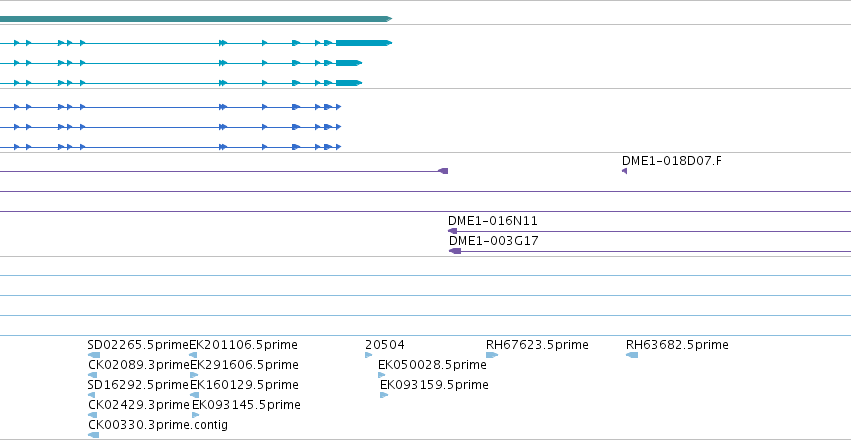This screenshot has height=440, width=851.
Task: Select the purple block ending the long purple line
Action: click(x=443, y=171)
